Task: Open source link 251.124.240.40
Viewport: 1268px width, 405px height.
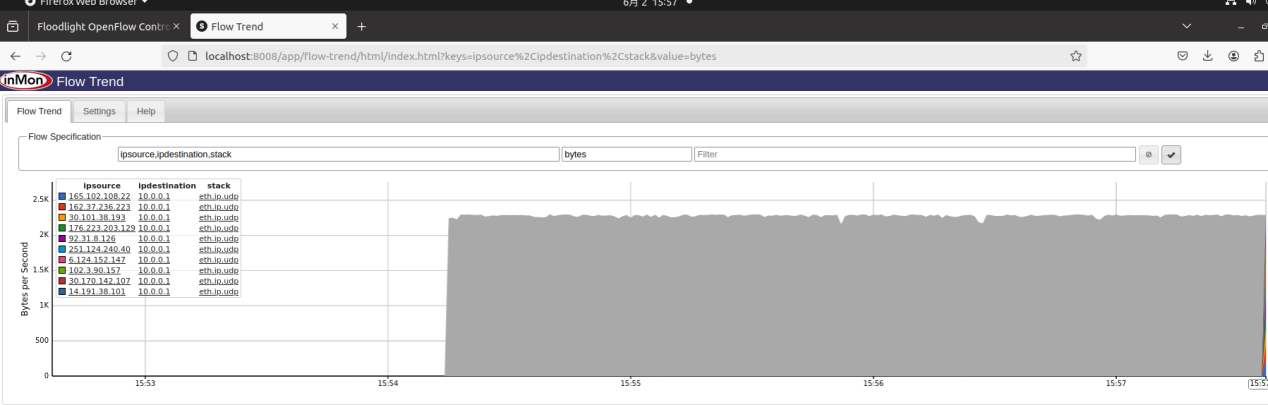Action: (x=99, y=249)
